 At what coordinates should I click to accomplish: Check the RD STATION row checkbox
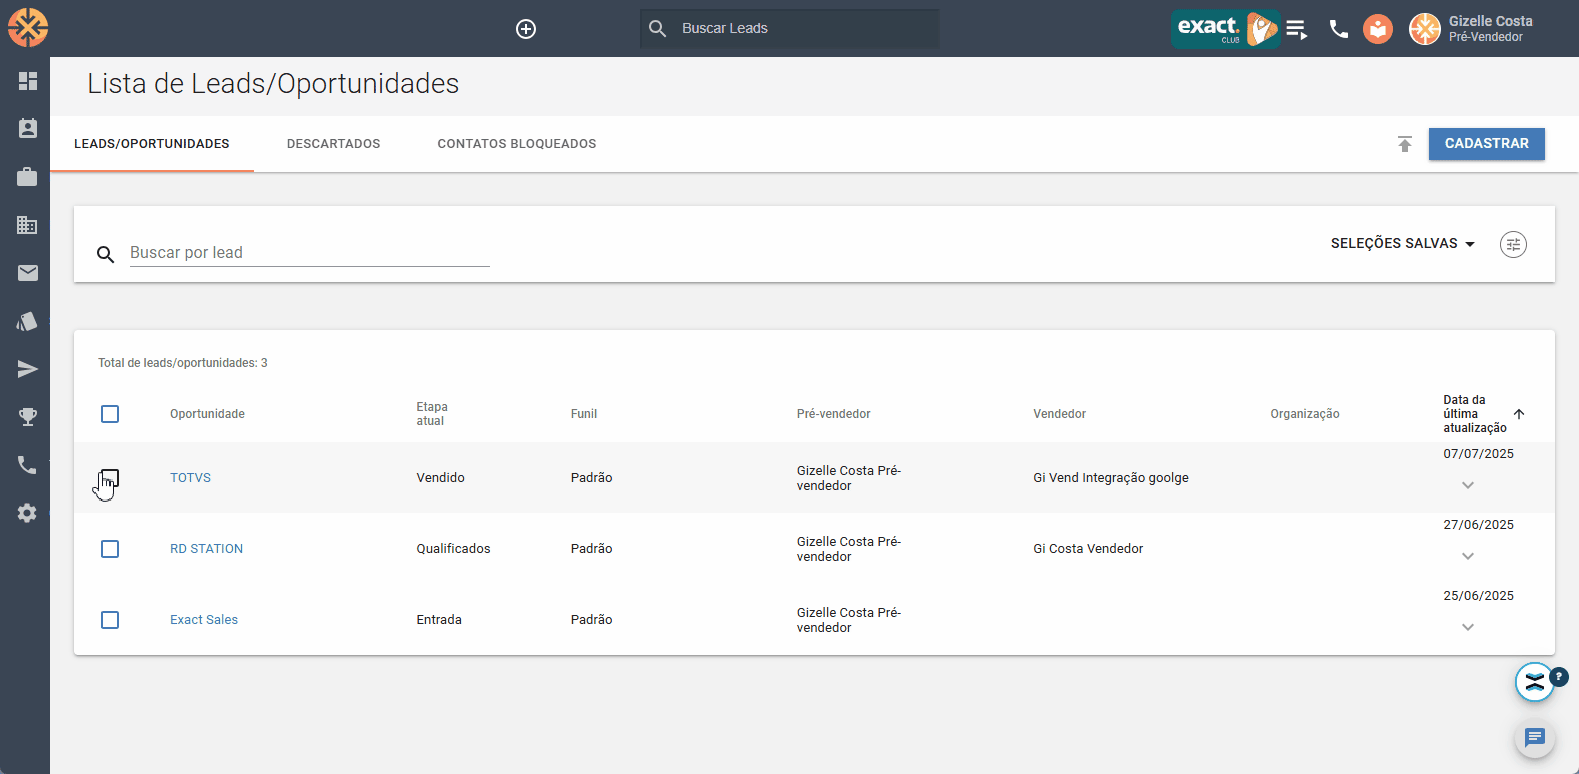tap(110, 549)
